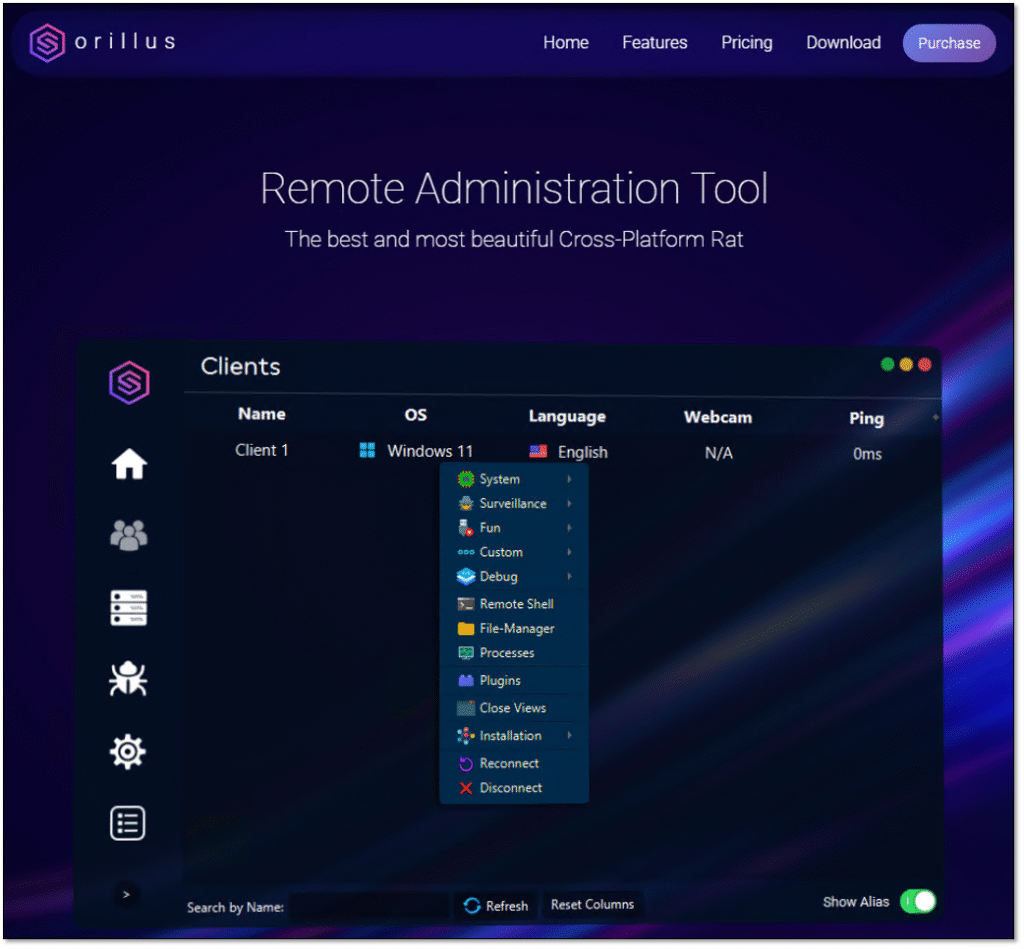Click Close Views in the context menu

(x=512, y=708)
